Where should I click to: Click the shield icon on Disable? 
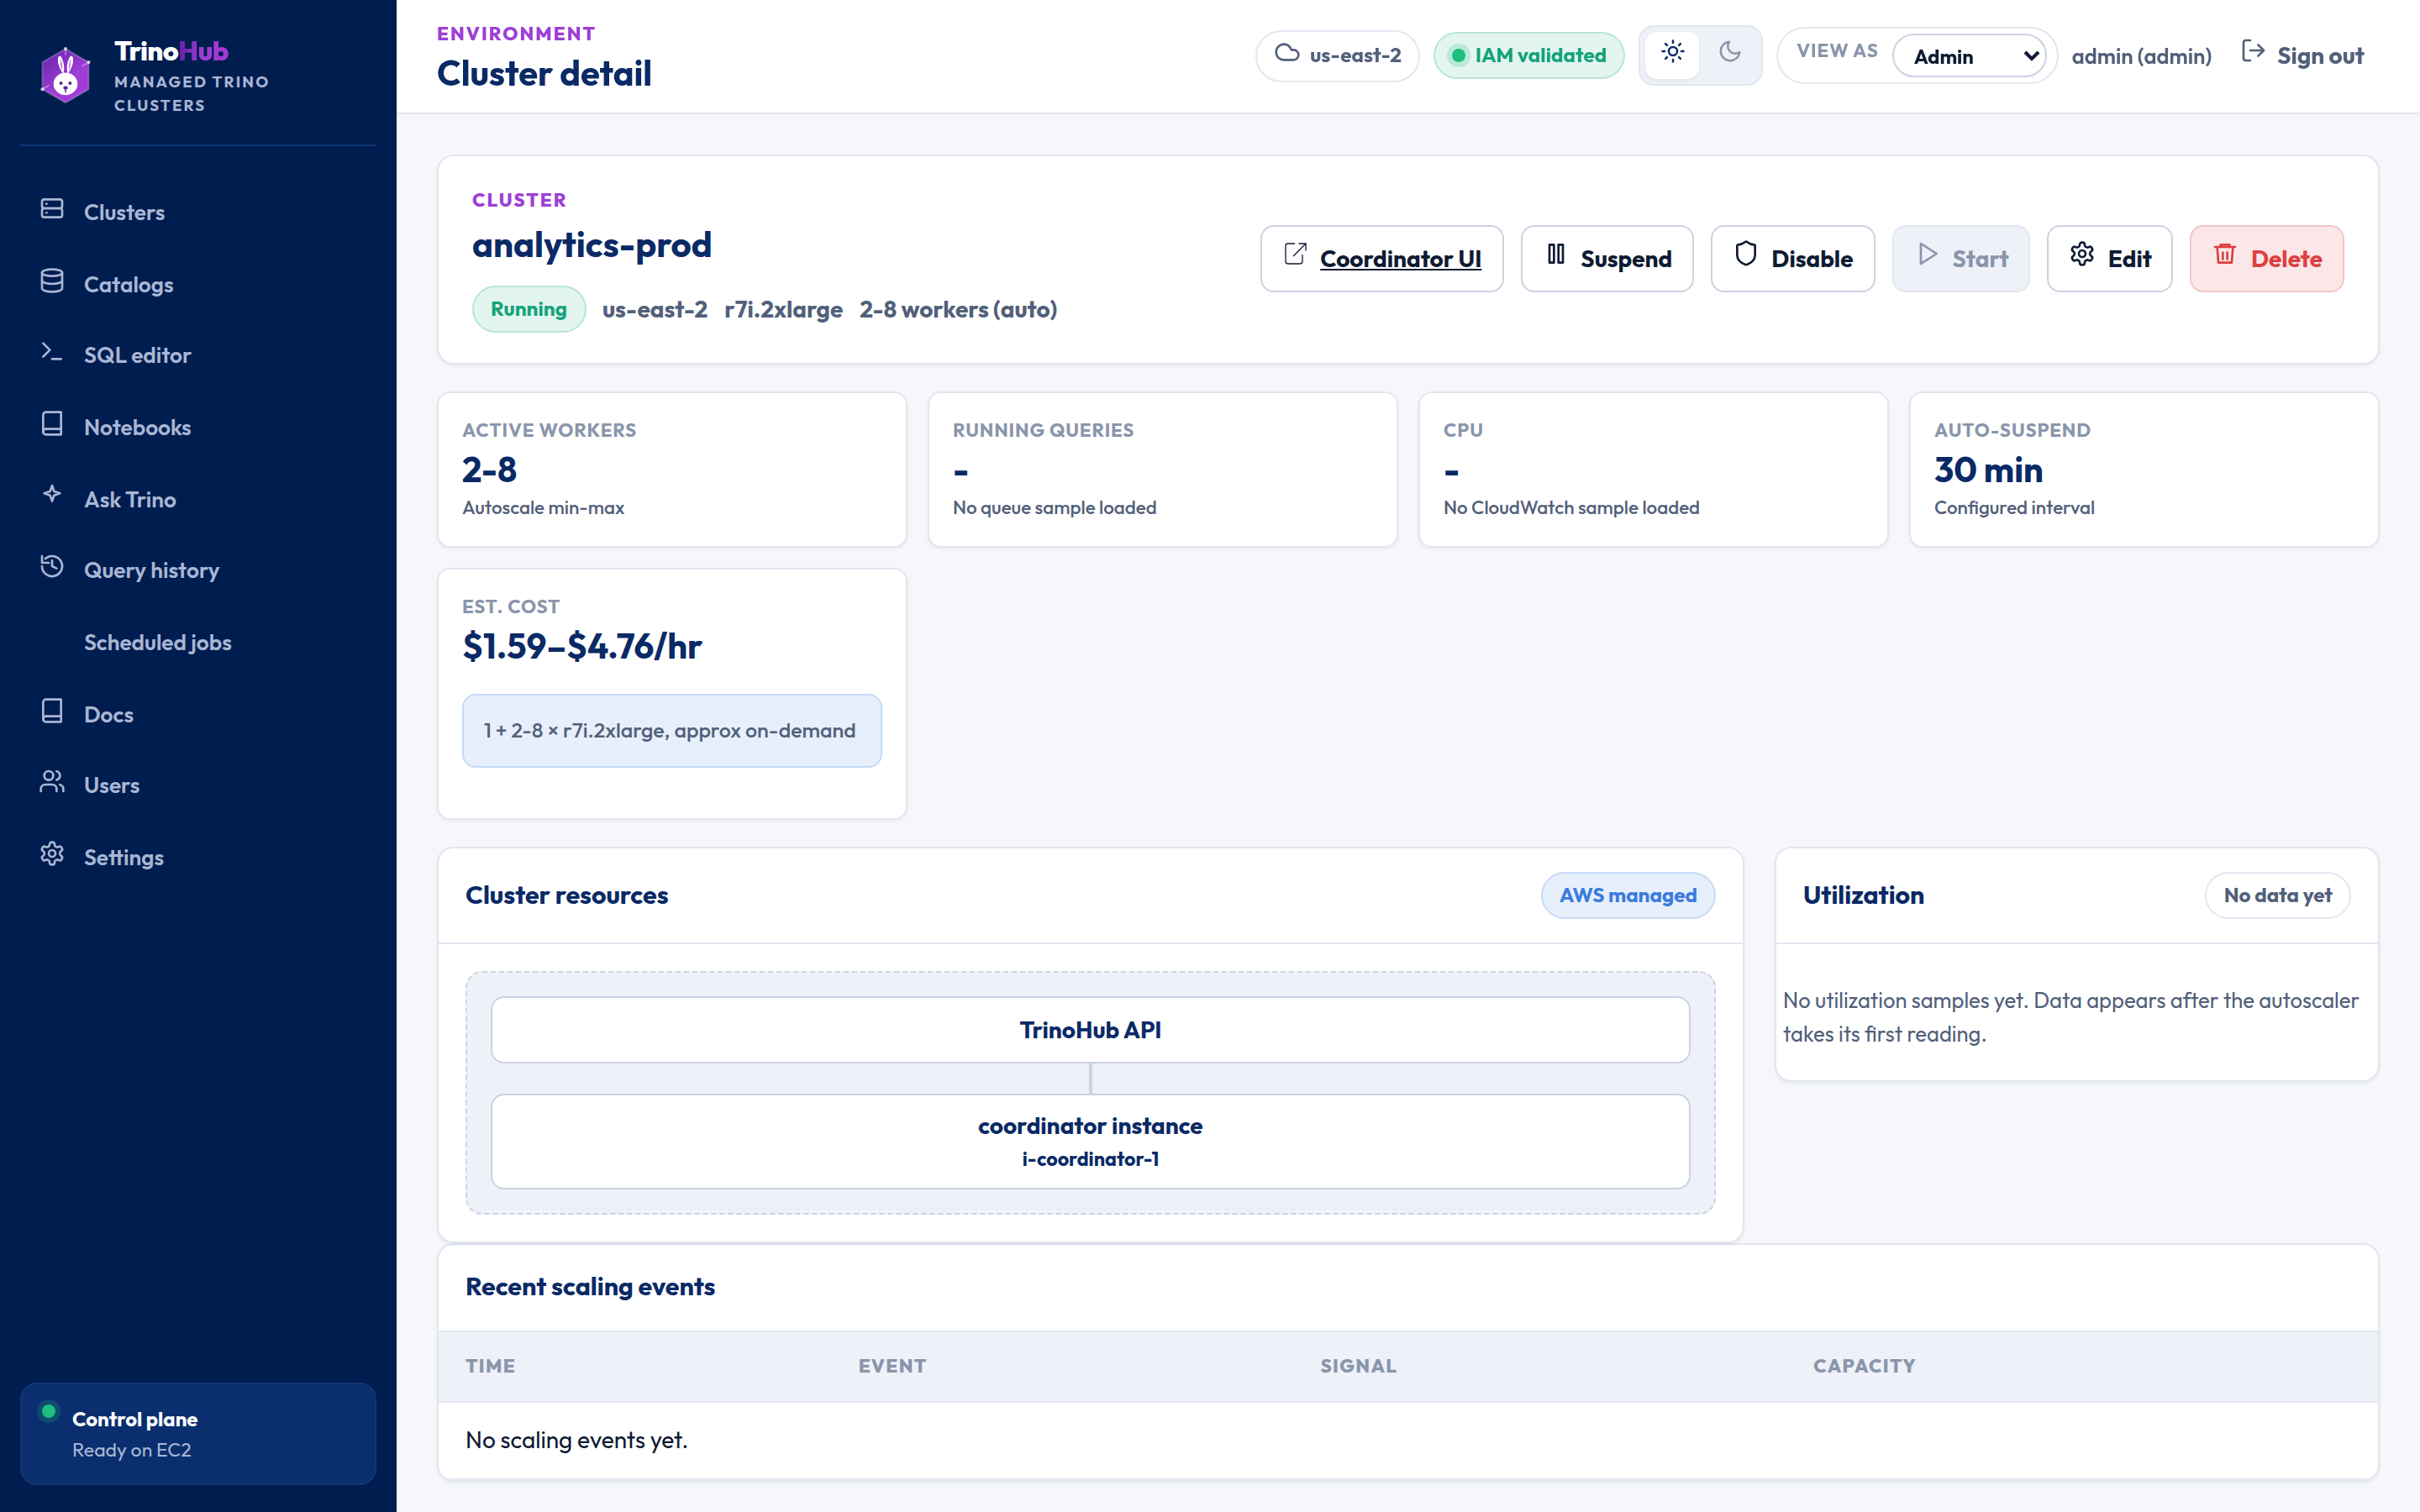coord(1746,254)
